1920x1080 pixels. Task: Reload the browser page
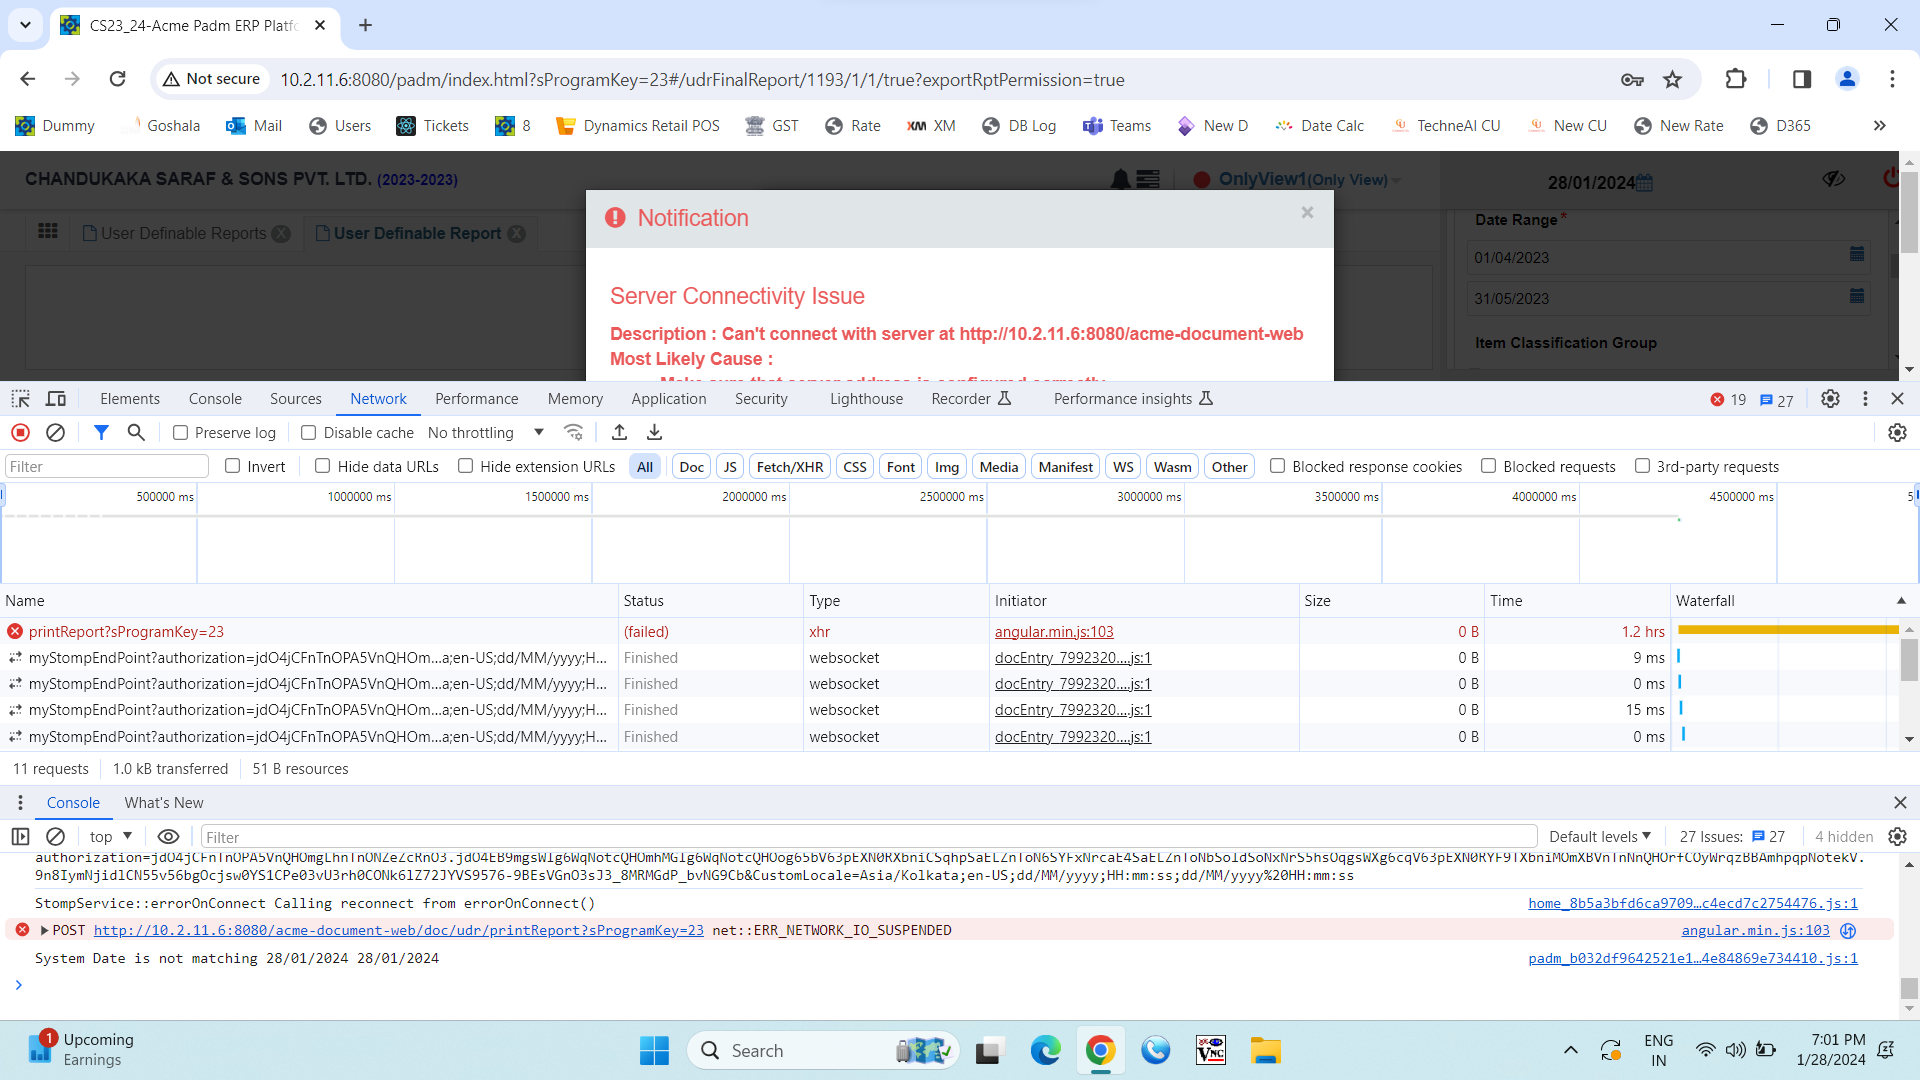117,79
